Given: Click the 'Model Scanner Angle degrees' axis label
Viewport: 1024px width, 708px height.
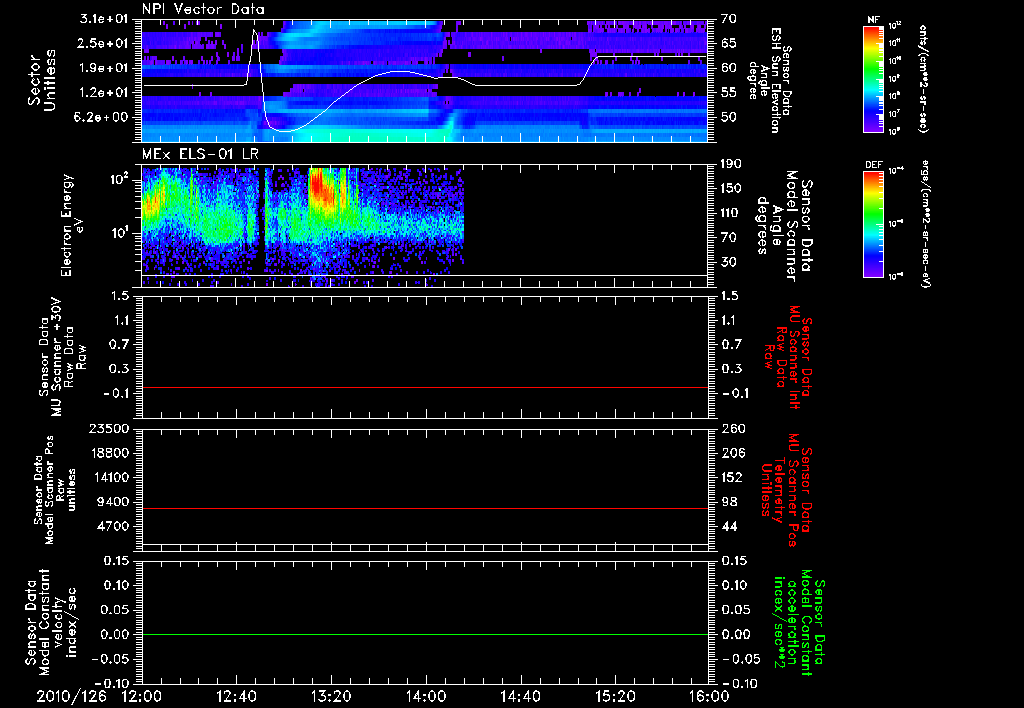Looking at the screenshot, I should click(x=784, y=226).
